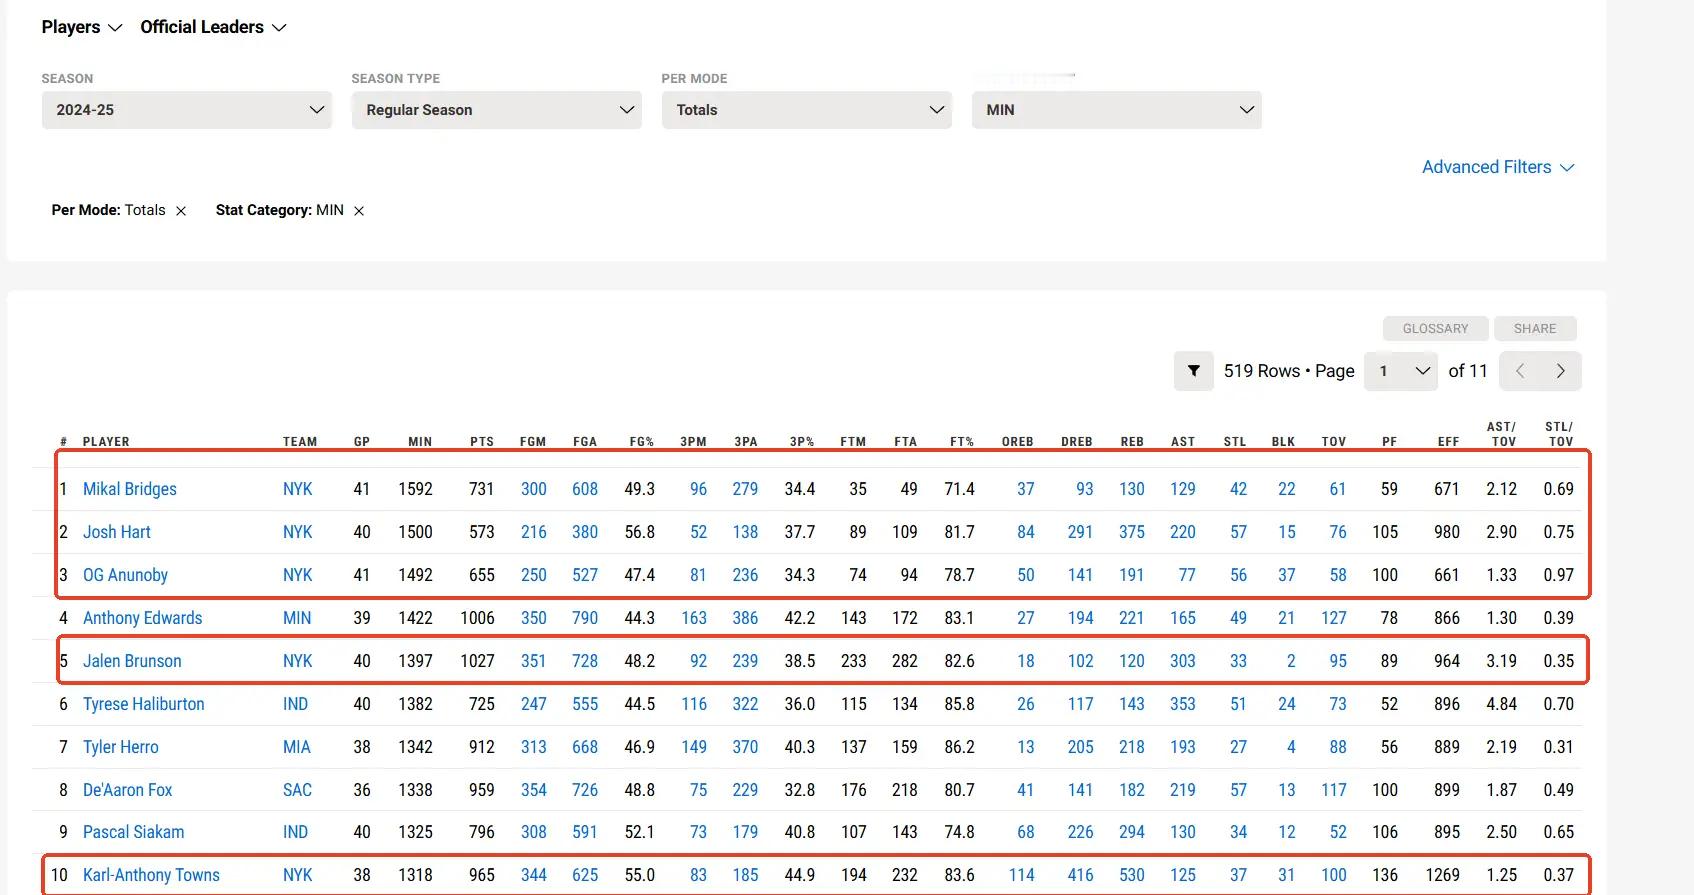Sort by the GP column header

(362, 442)
